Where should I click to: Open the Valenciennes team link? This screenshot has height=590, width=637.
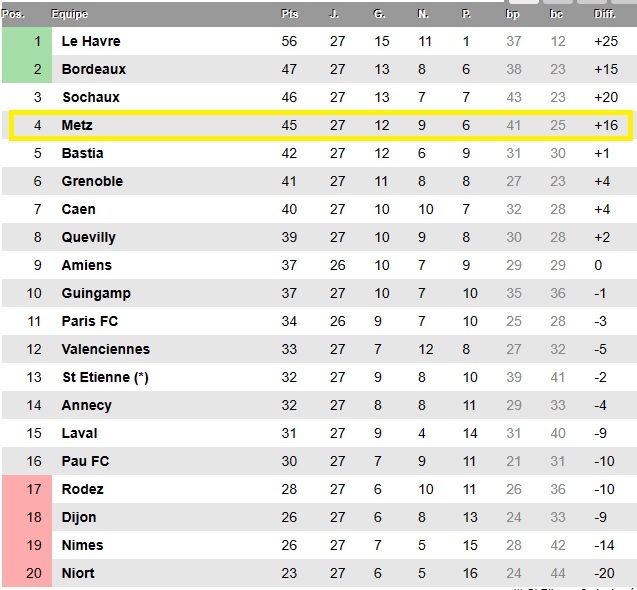[106, 349]
